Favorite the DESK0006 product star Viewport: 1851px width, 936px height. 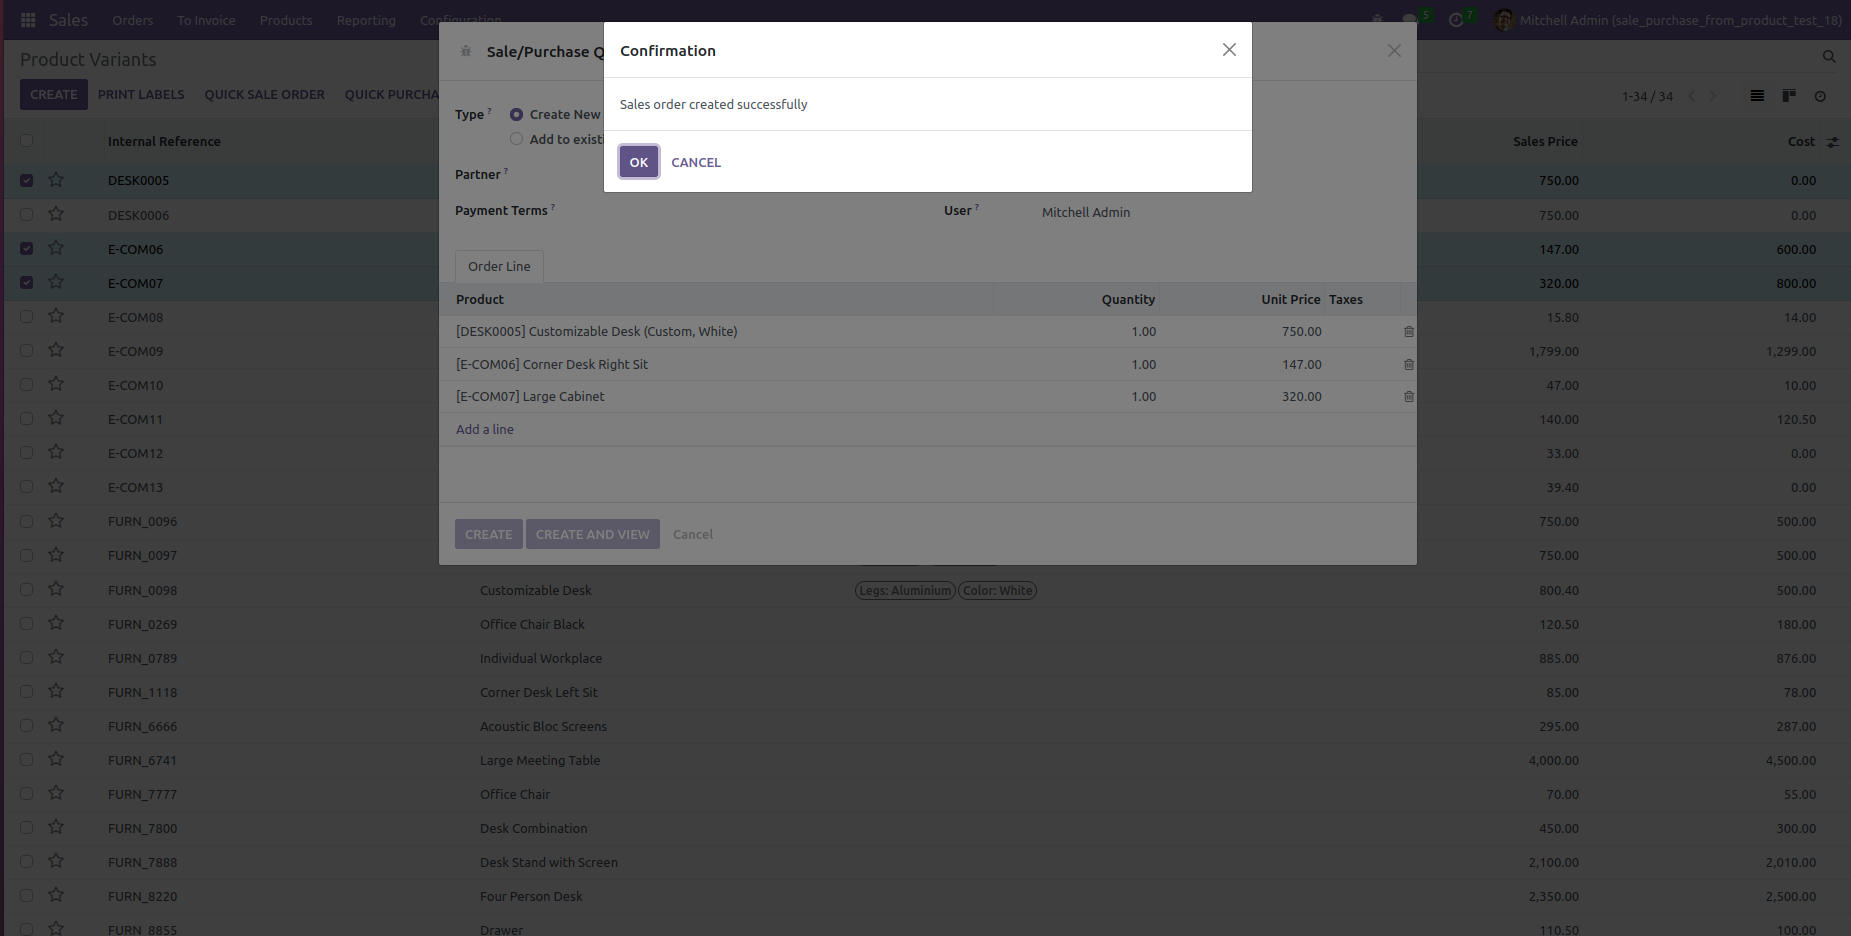point(56,214)
